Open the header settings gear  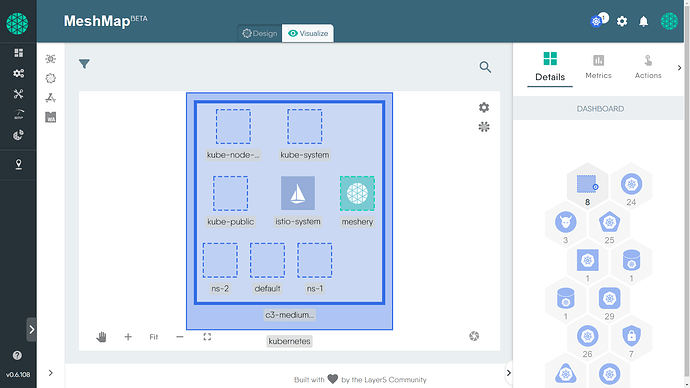coord(622,21)
